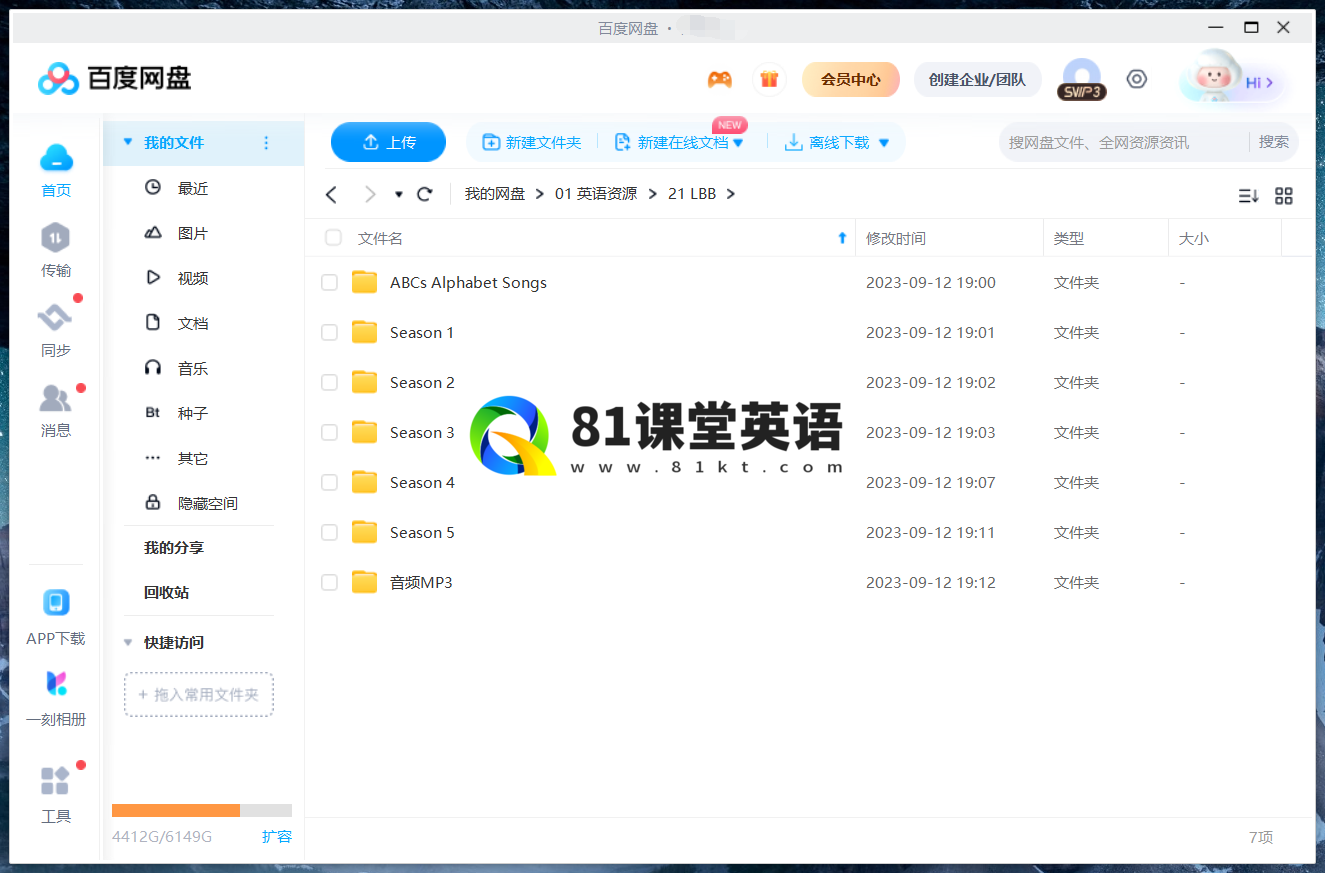Screen dimensions: 1325x873
Task: Open the settings hexagon icon
Action: click(x=1137, y=79)
